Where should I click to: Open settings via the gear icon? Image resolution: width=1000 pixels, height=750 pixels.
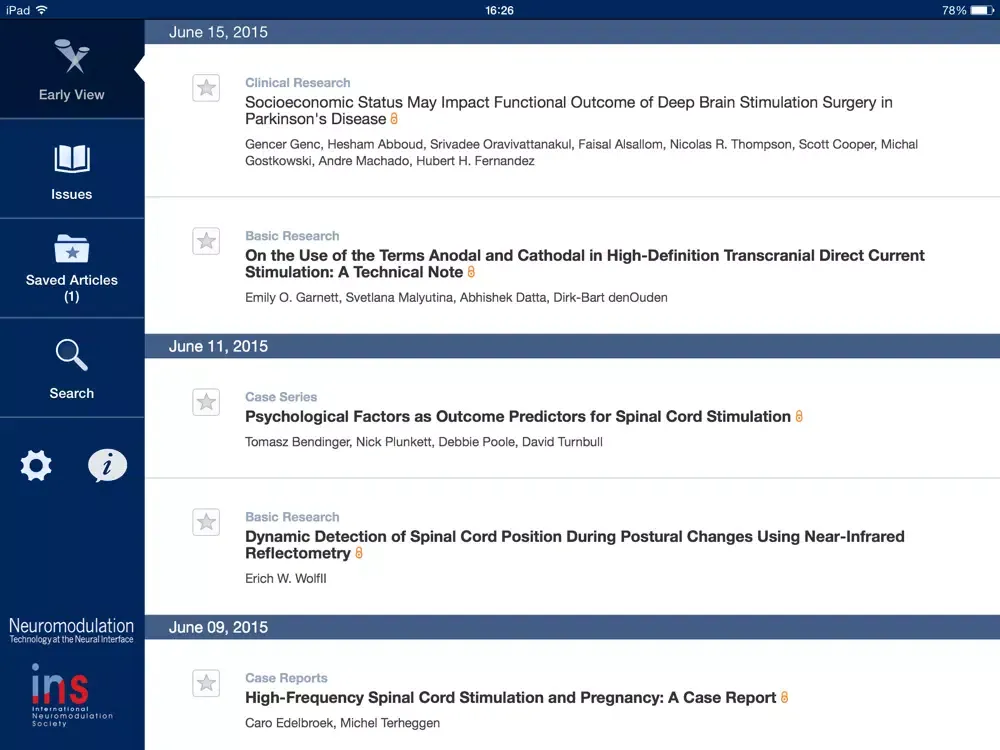click(x=35, y=466)
